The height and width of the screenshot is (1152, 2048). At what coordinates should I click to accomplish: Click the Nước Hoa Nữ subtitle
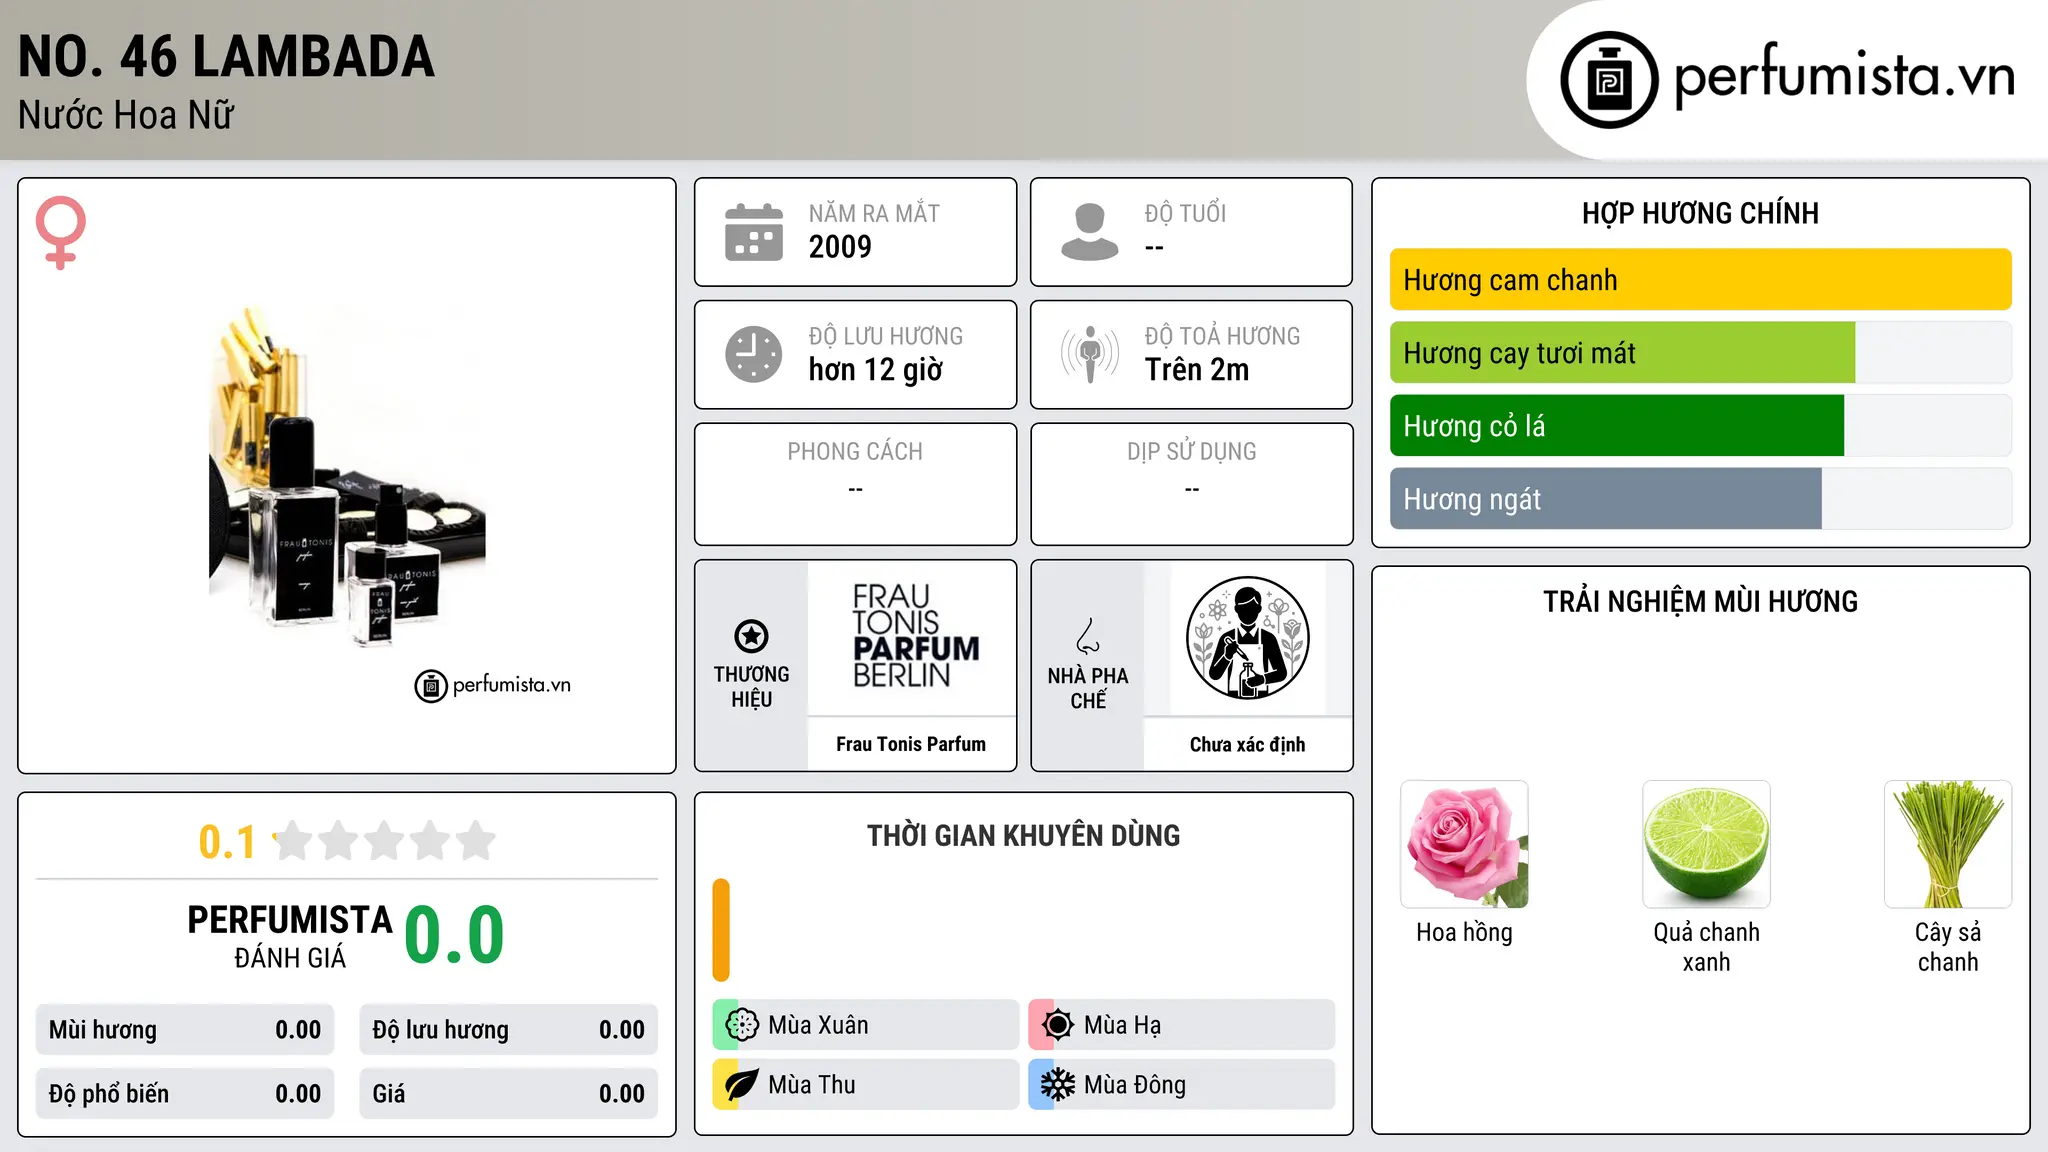pyautogui.click(x=126, y=116)
